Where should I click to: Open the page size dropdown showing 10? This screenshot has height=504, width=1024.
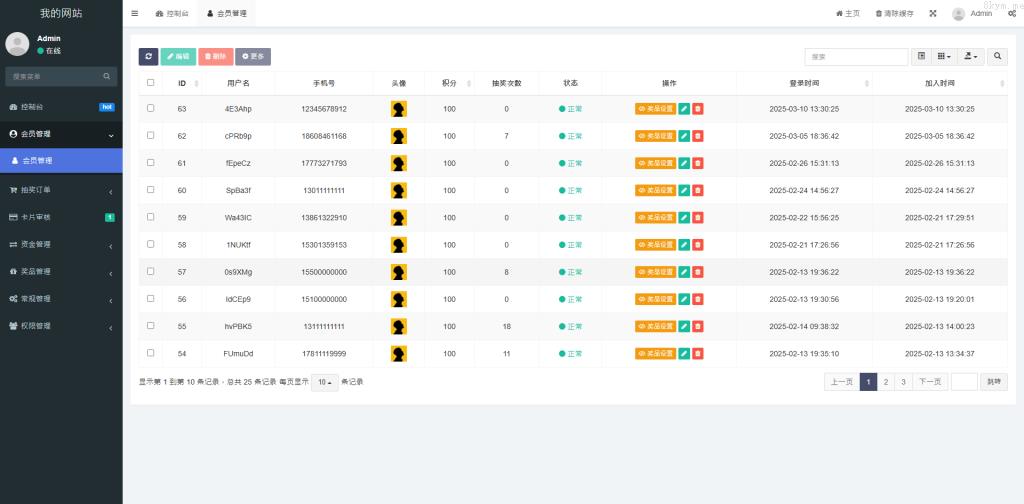[x=324, y=382]
